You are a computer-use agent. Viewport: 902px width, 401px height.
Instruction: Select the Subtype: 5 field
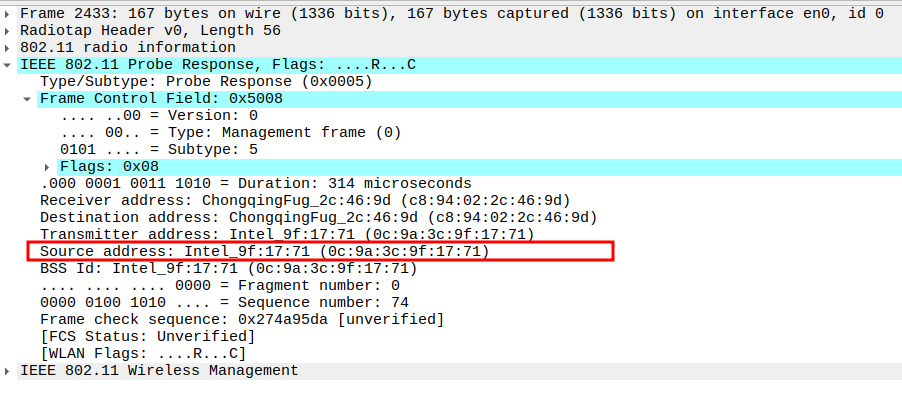pos(159,149)
